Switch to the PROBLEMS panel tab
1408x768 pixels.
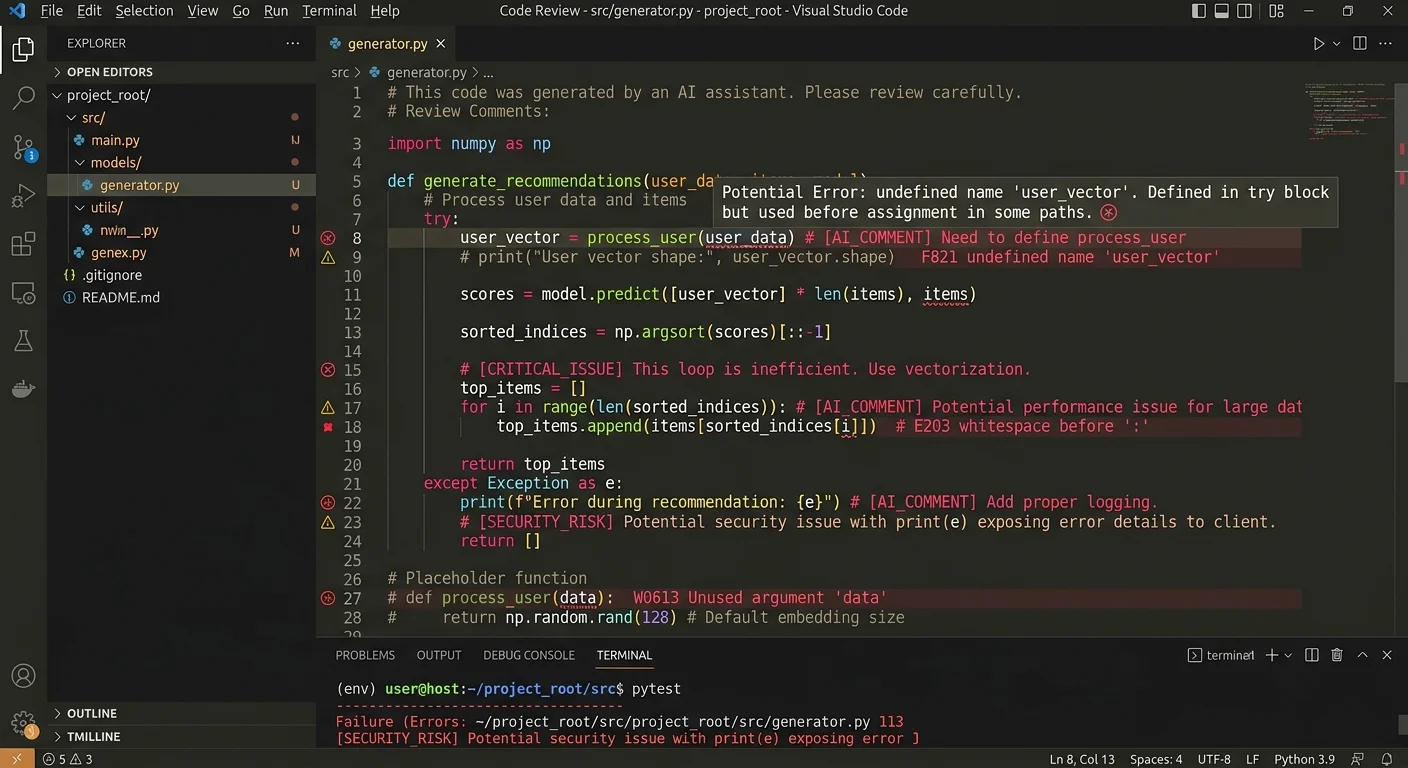coord(365,655)
